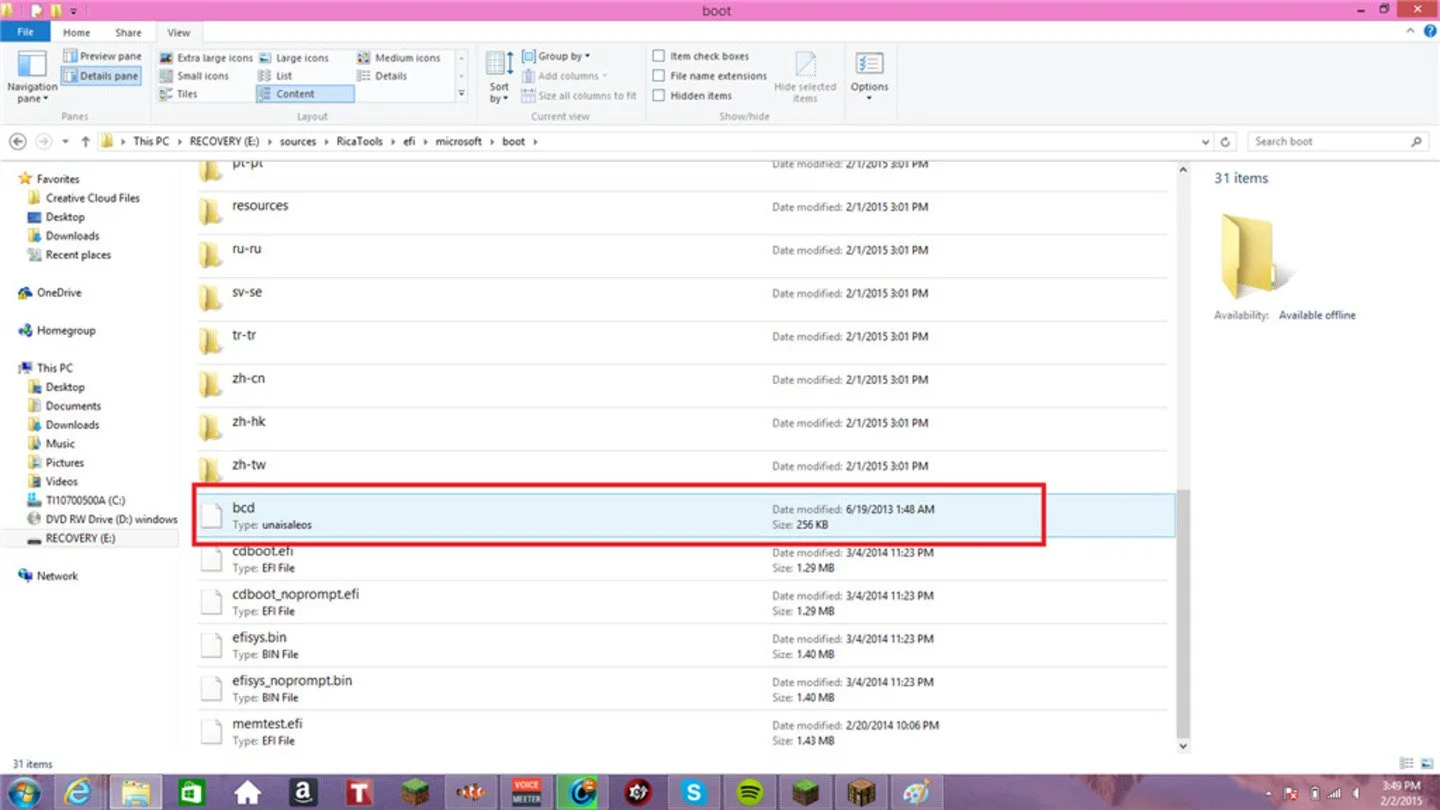Open Skype from the taskbar
The width and height of the screenshot is (1440, 810).
(694, 792)
